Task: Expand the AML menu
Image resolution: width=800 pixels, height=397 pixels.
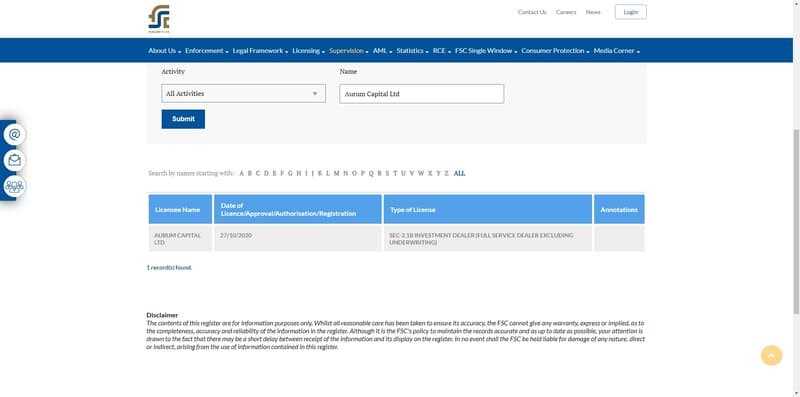Action: tap(382, 51)
